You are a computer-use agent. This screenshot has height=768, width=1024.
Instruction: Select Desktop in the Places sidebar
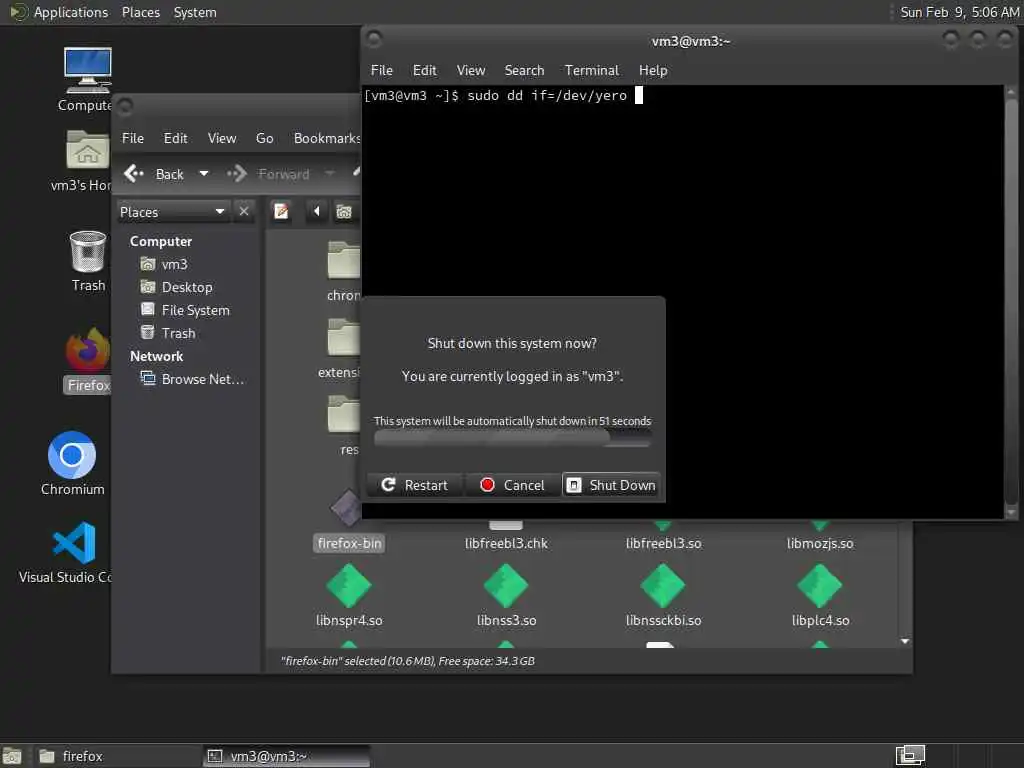click(187, 287)
